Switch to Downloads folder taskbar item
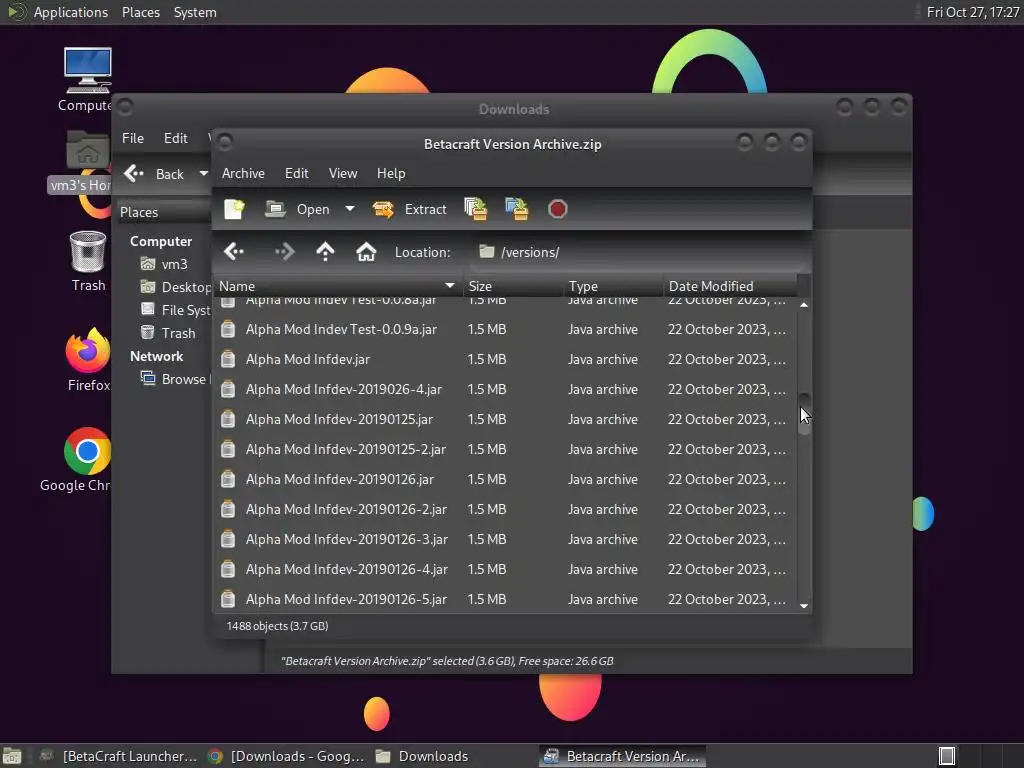Screen dimensions: 1024x768 [422, 756]
